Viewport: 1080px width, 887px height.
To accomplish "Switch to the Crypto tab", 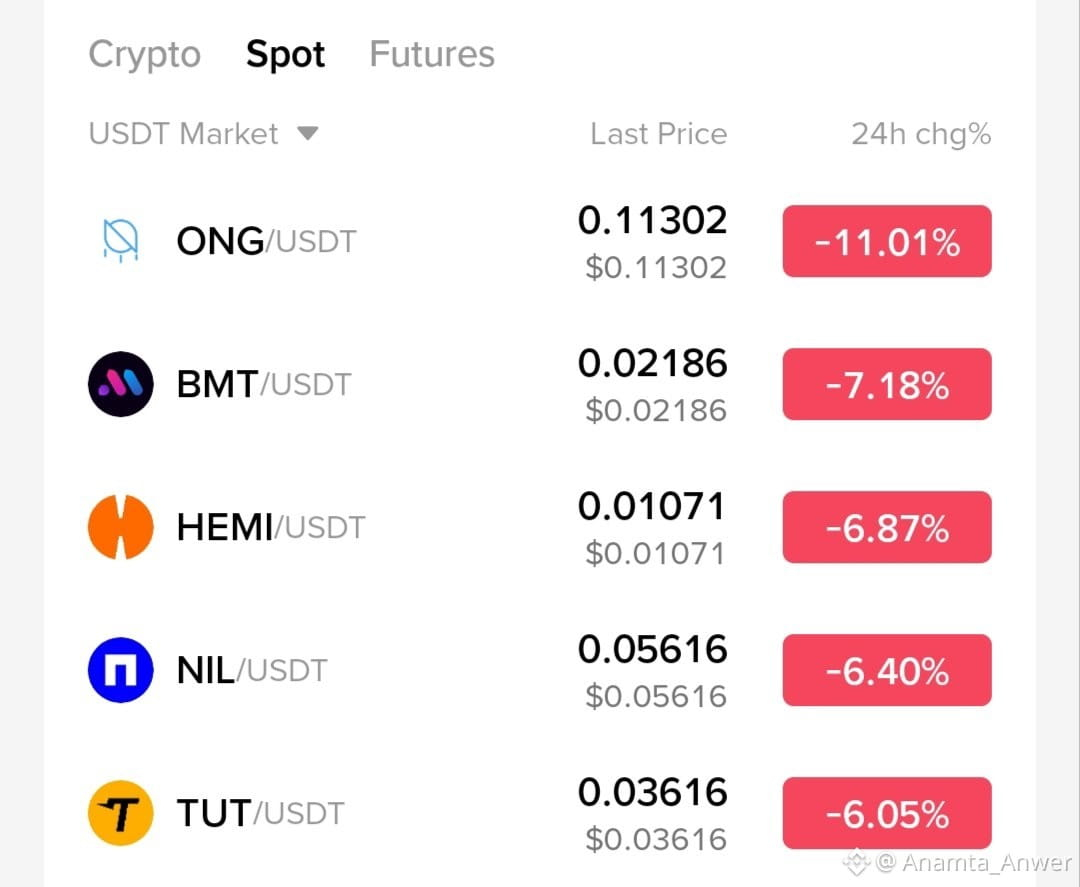I will (145, 54).
